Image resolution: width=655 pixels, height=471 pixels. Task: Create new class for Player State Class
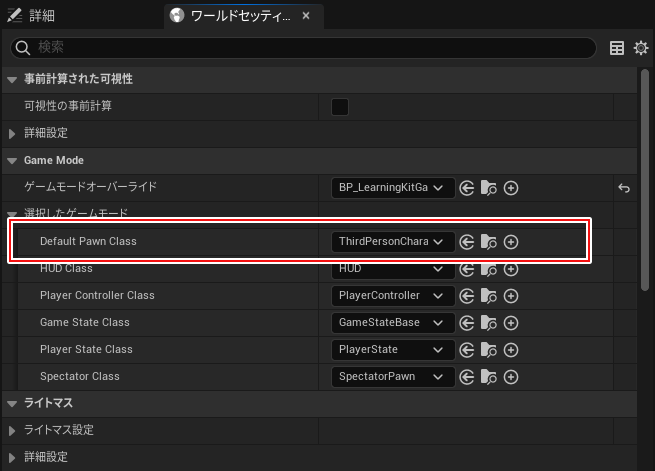point(511,350)
